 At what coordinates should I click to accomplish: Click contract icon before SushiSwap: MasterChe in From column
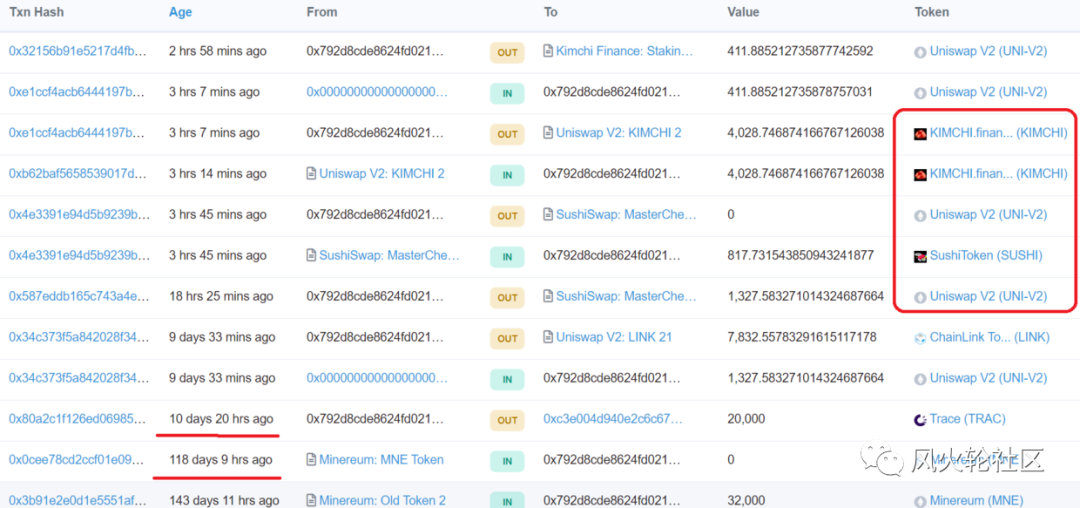point(311,255)
